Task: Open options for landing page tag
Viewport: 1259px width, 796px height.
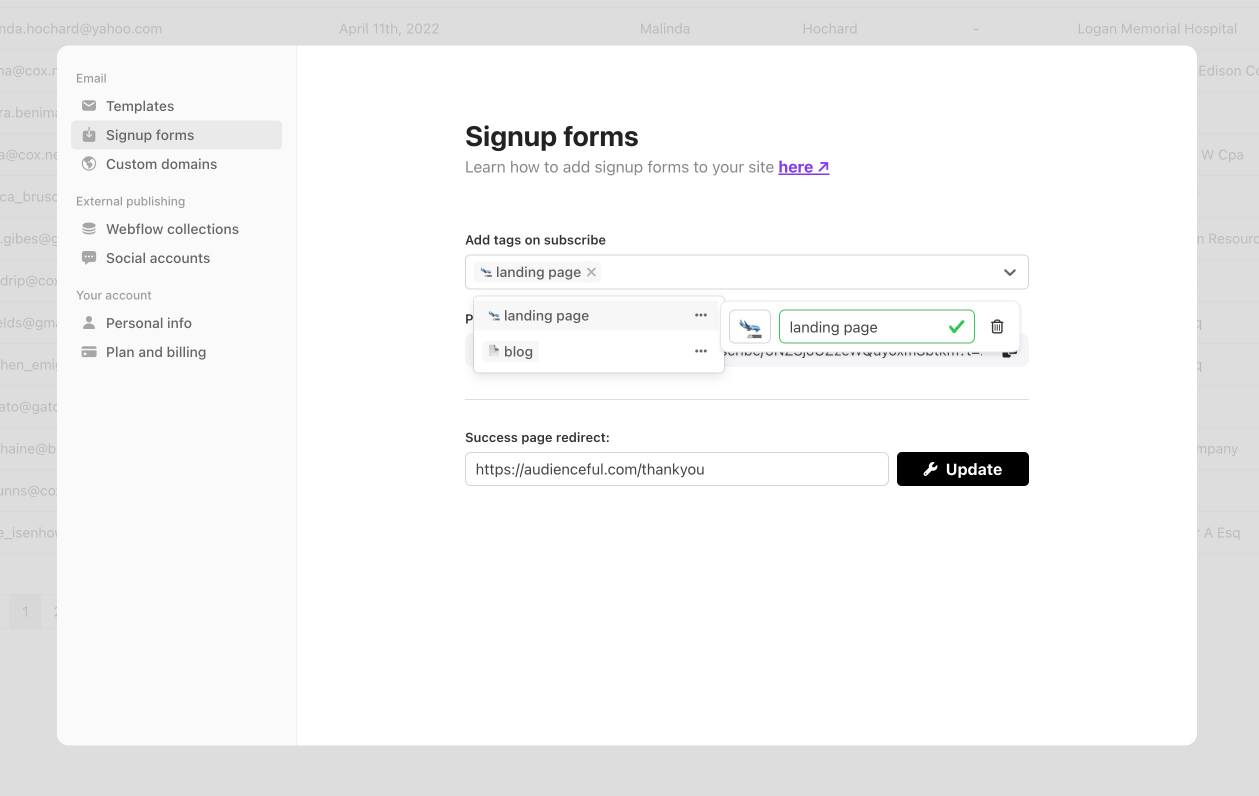Action: point(701,316)
